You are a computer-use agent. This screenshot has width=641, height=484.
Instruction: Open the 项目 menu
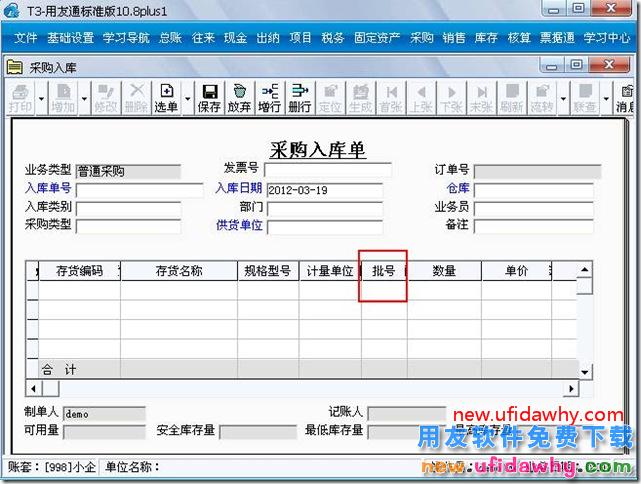(300, 38)
